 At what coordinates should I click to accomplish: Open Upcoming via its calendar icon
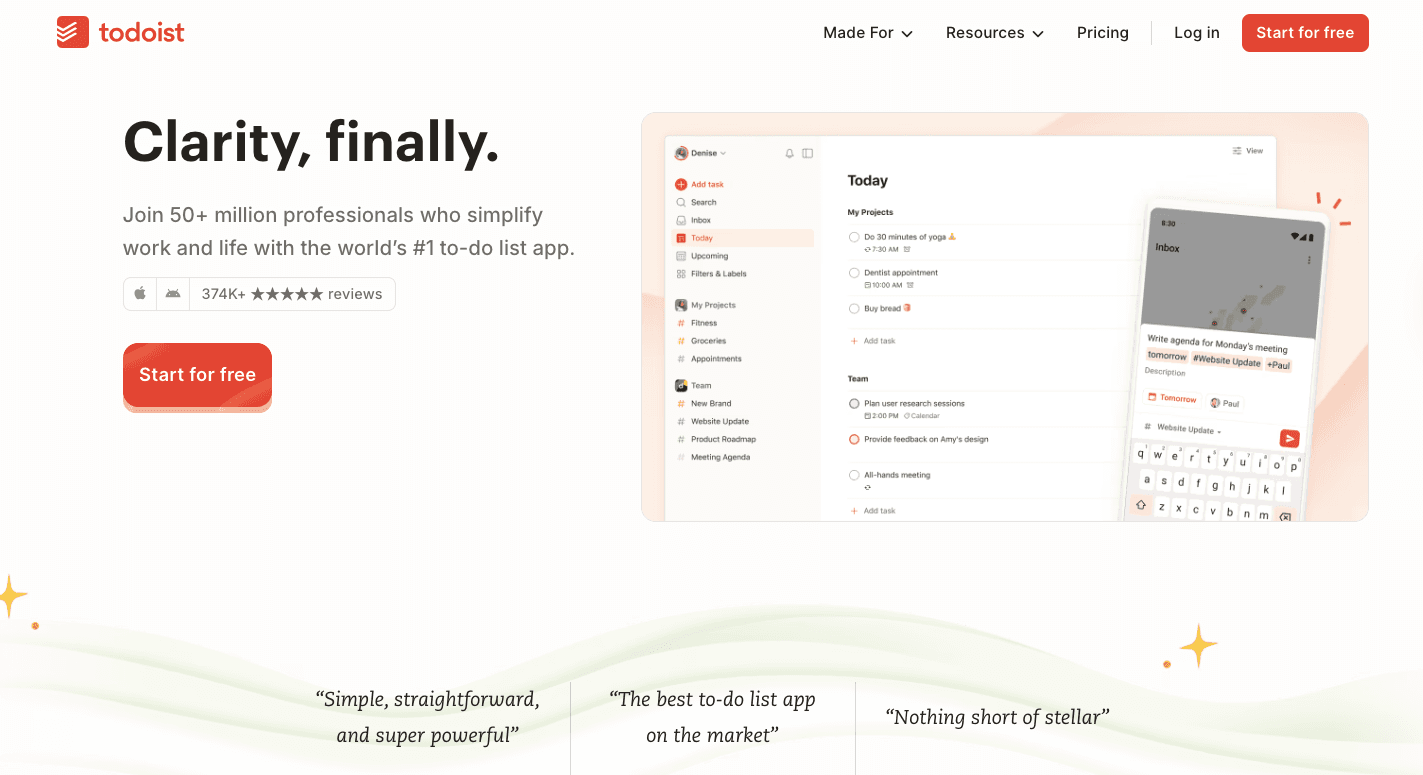[682, 255]
